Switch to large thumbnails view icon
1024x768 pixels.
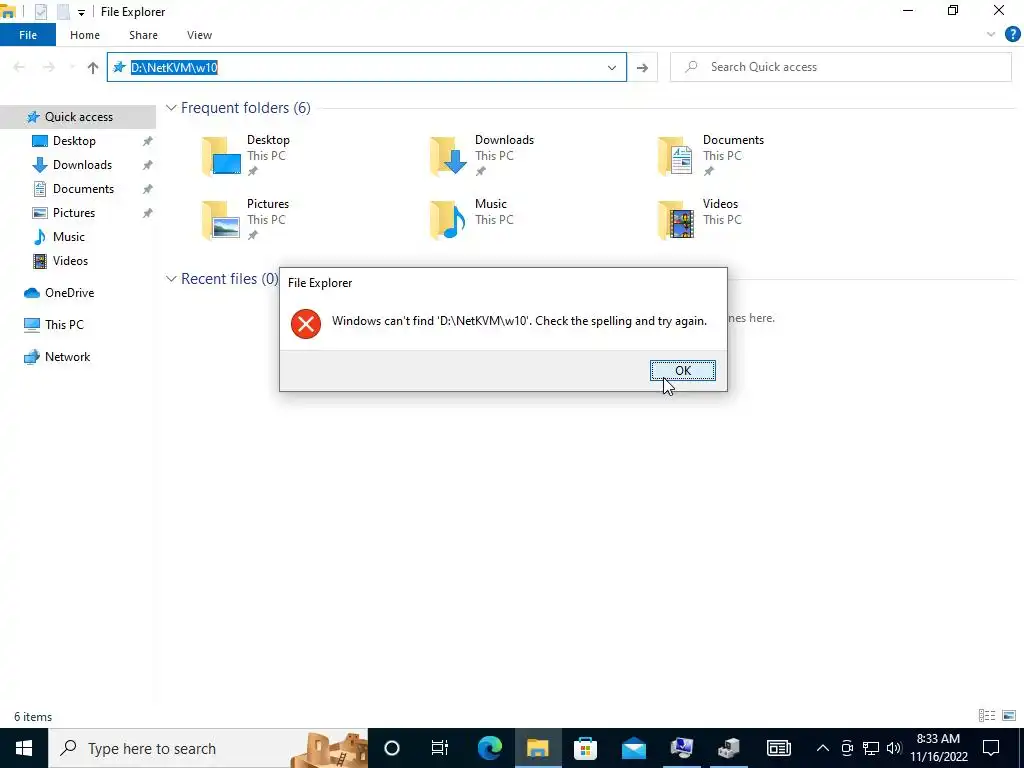pyautogui.click(x=1009, y=716)
